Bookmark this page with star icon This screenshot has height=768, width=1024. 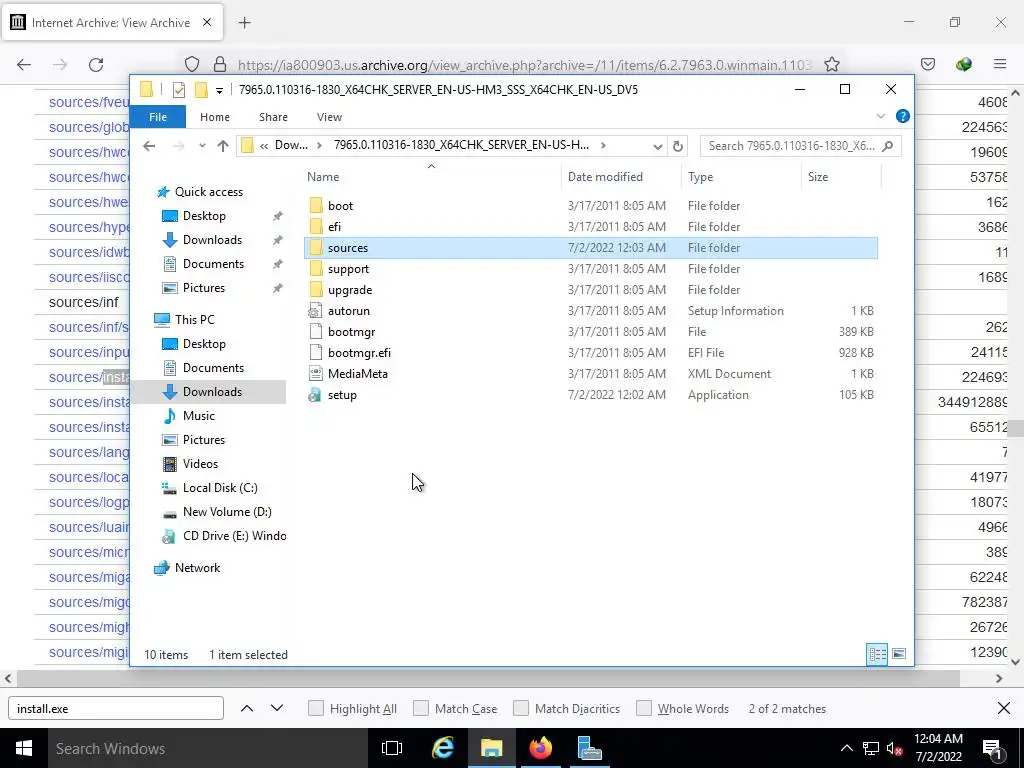831,64
